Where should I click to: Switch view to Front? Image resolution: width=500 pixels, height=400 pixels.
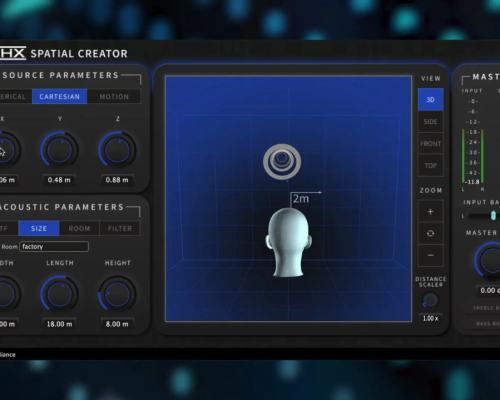click(430, 144)
